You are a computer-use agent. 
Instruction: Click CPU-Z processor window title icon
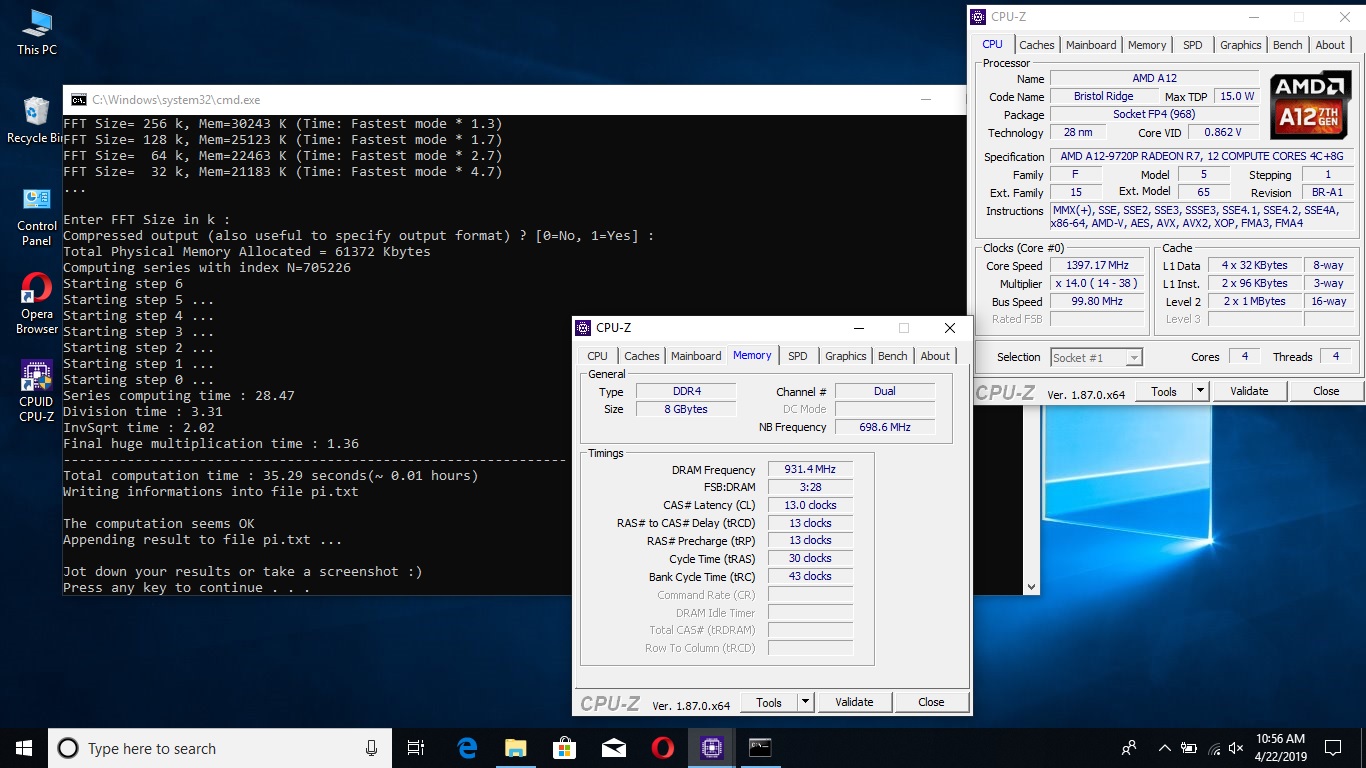point(978,16)
